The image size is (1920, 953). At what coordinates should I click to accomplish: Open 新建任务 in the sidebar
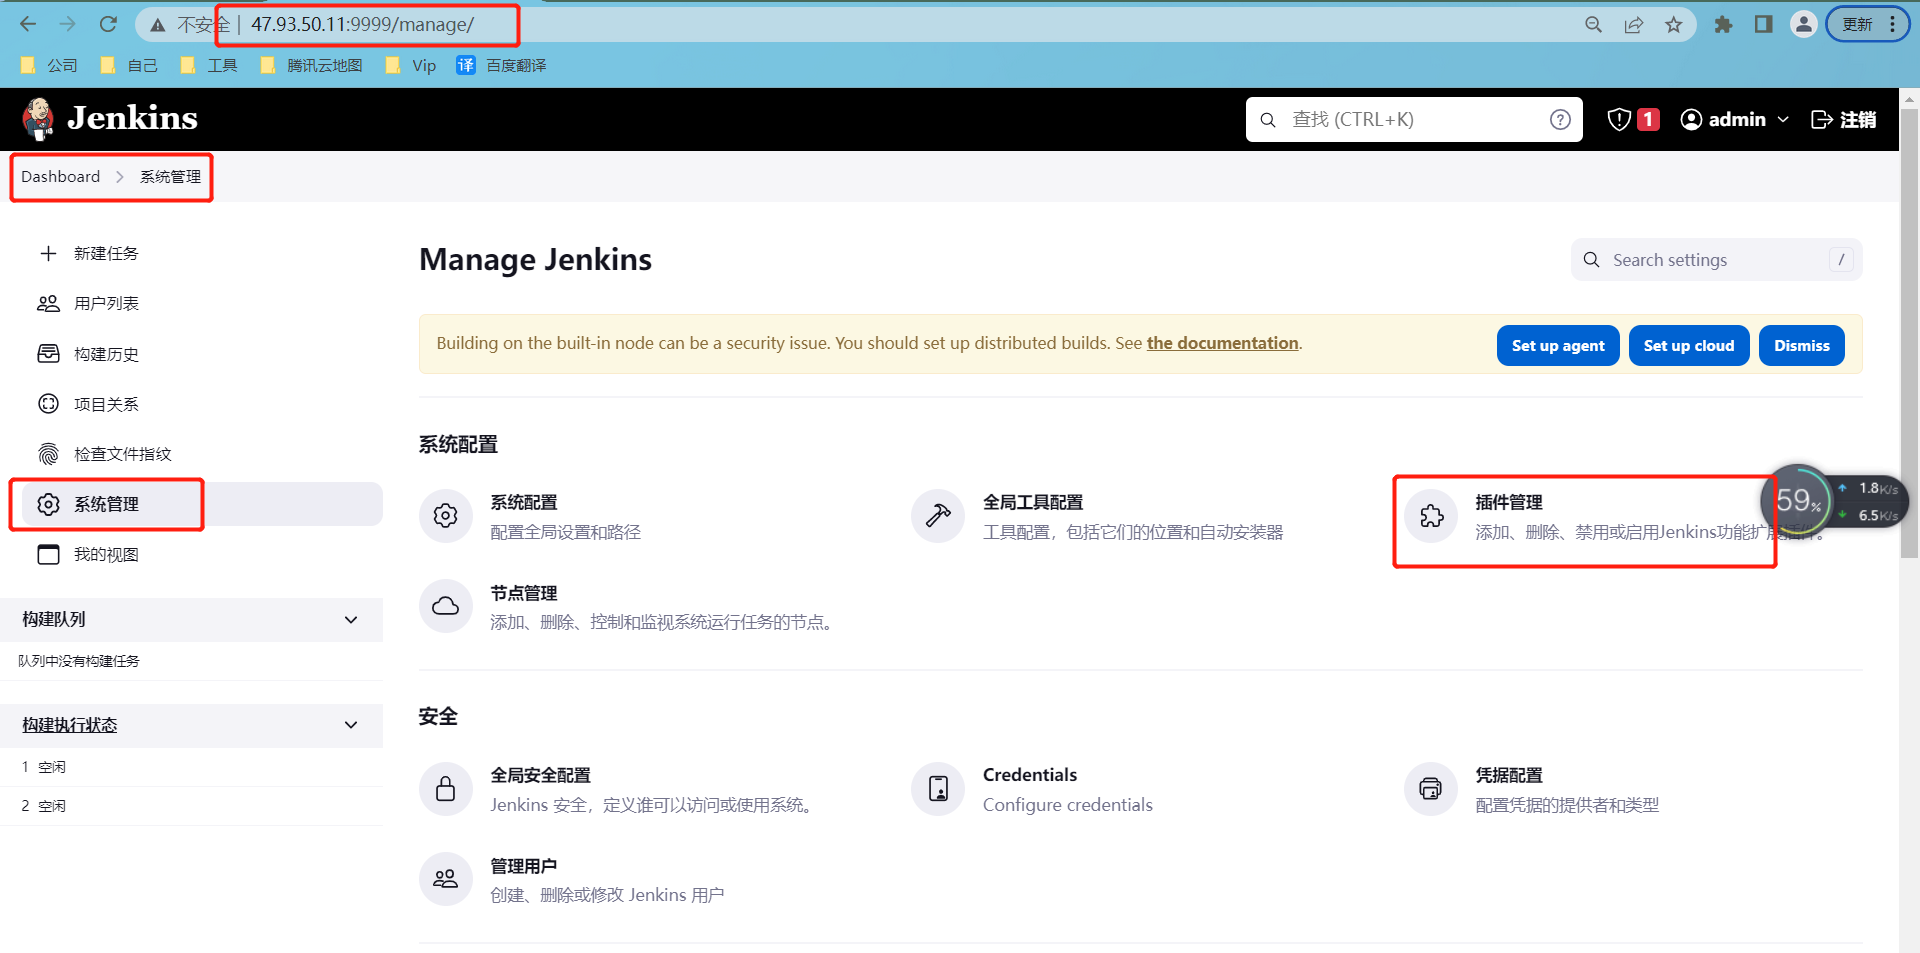tap(105, 254)
